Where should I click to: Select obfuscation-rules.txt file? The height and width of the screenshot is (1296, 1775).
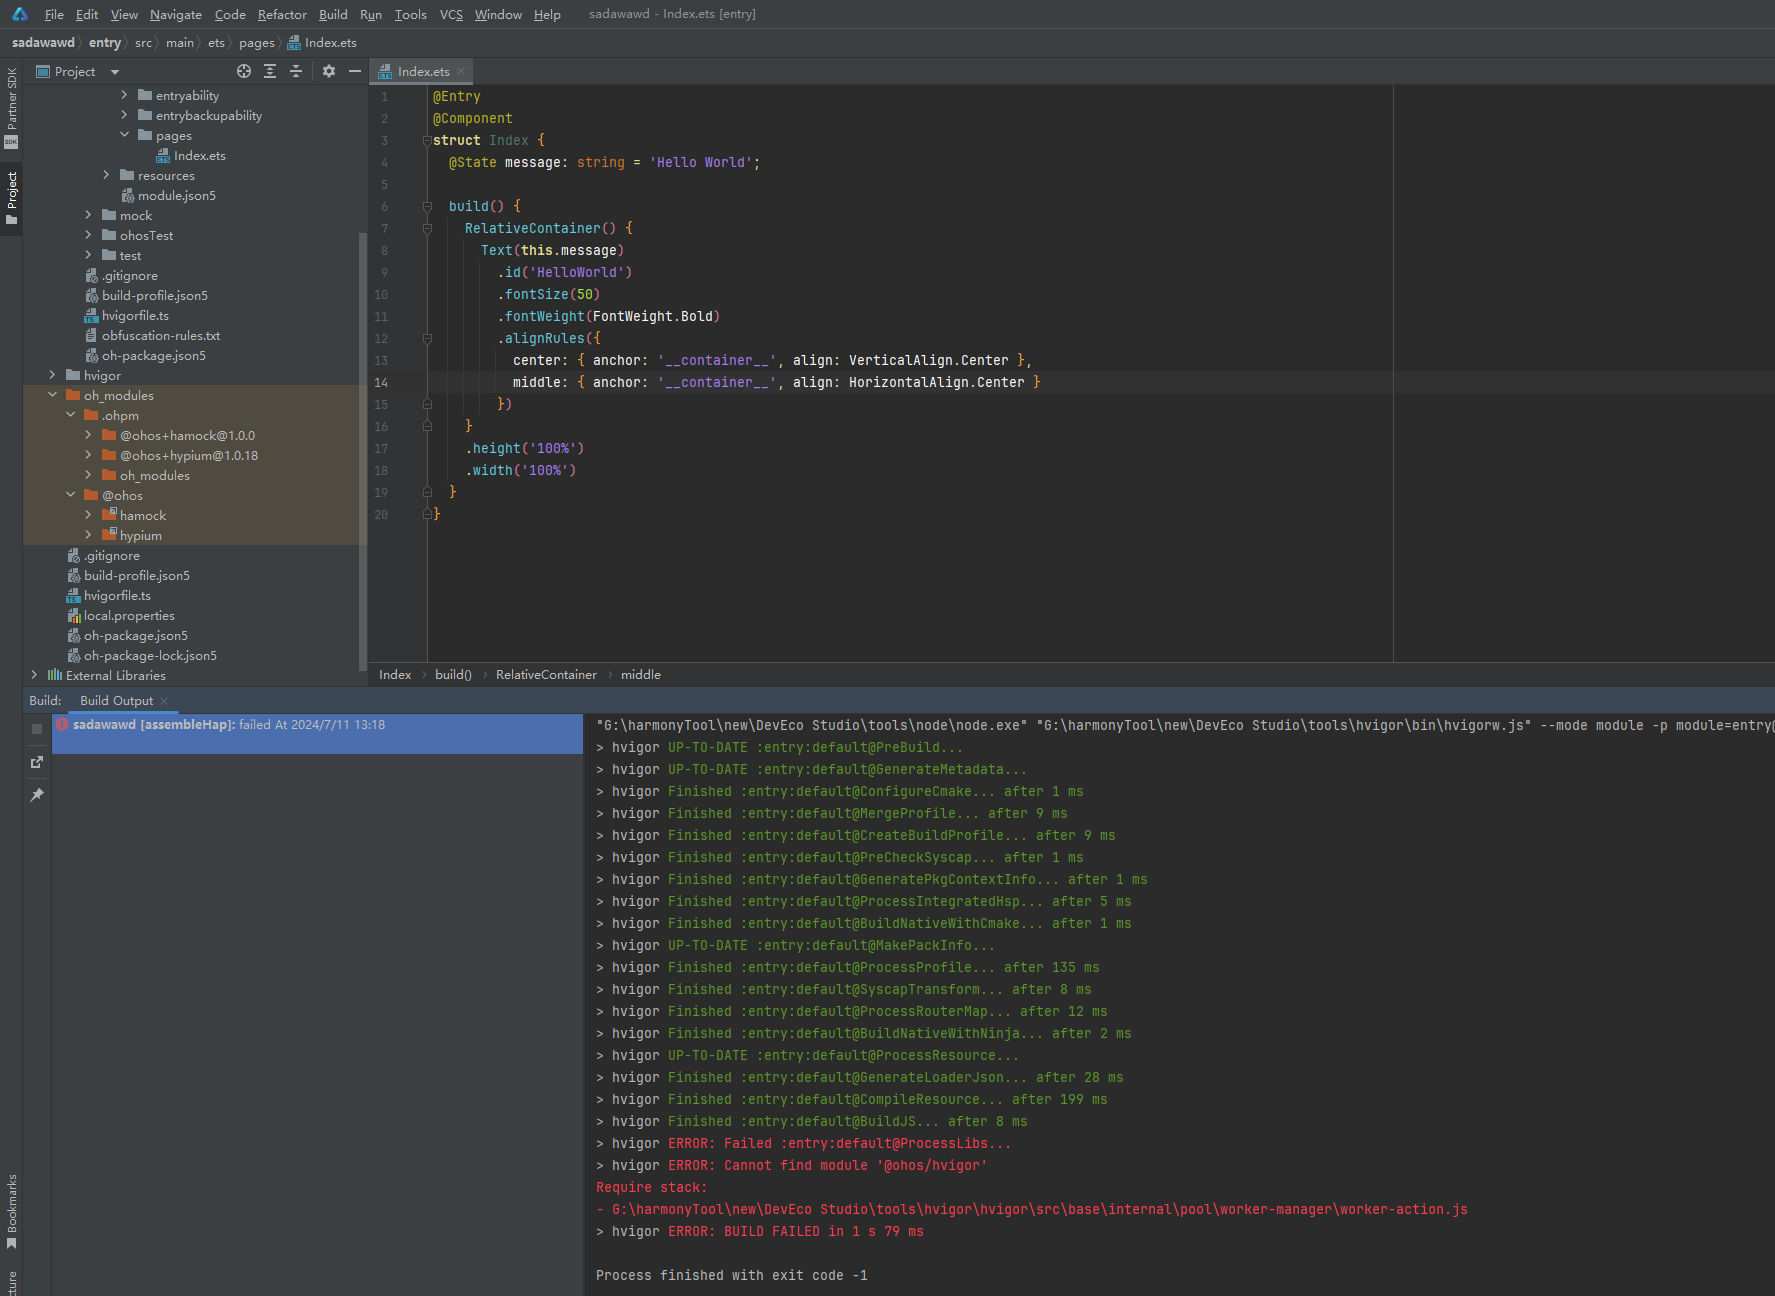(160, 335)
